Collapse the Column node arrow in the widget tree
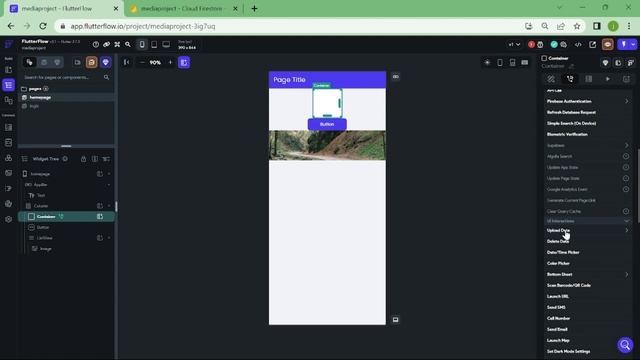The image size is (640, 360). pyautogui.click(x=109, y=206)
